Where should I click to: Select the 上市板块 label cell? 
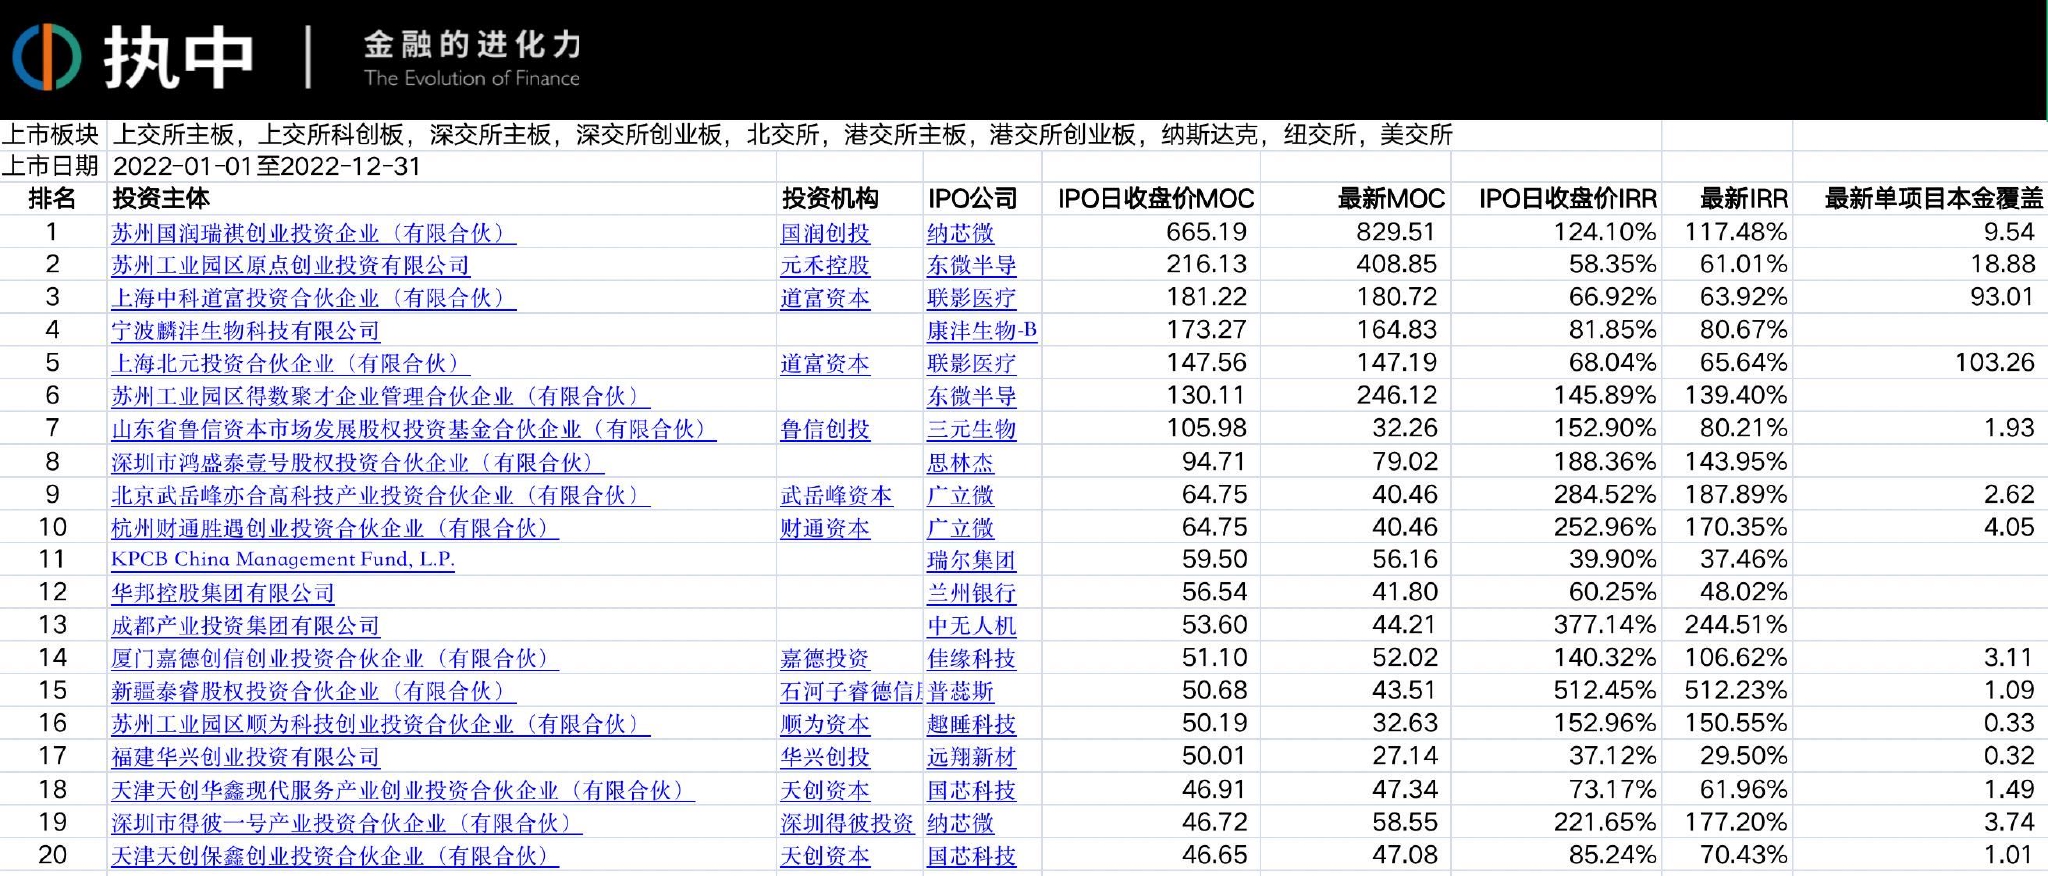(50, 135)
